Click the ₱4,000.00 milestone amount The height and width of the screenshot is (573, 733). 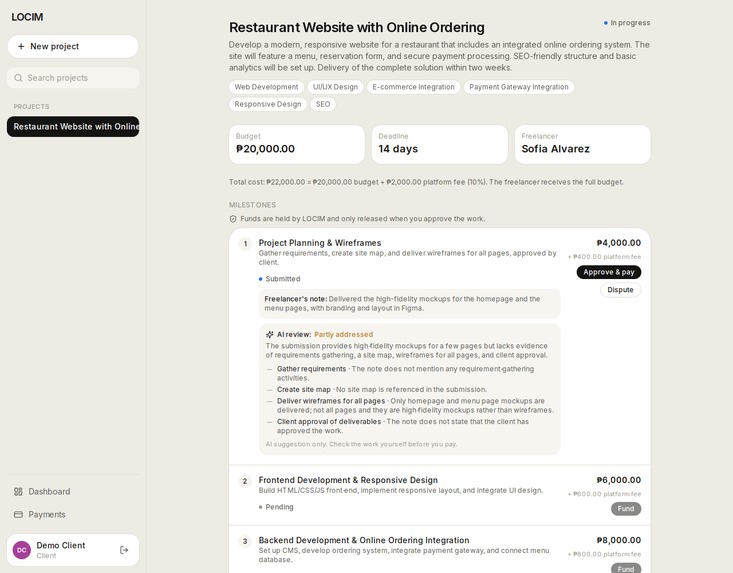pos(618,243)
